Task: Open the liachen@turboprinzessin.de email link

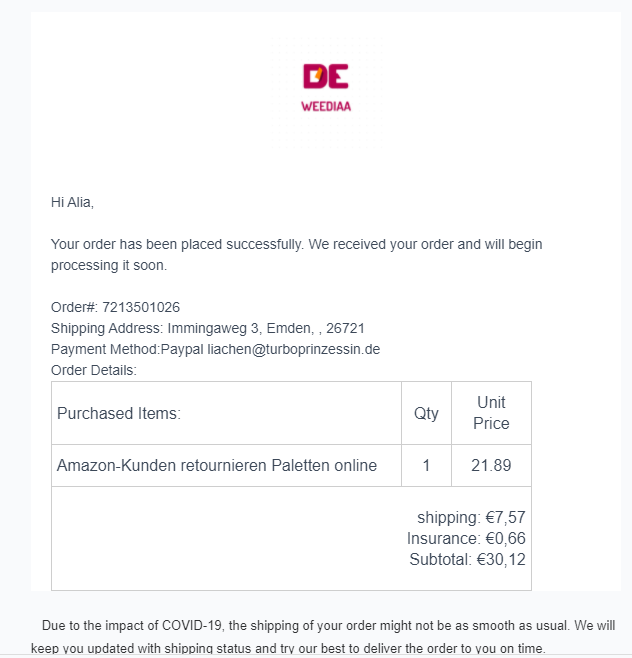Action: (293, 349)
